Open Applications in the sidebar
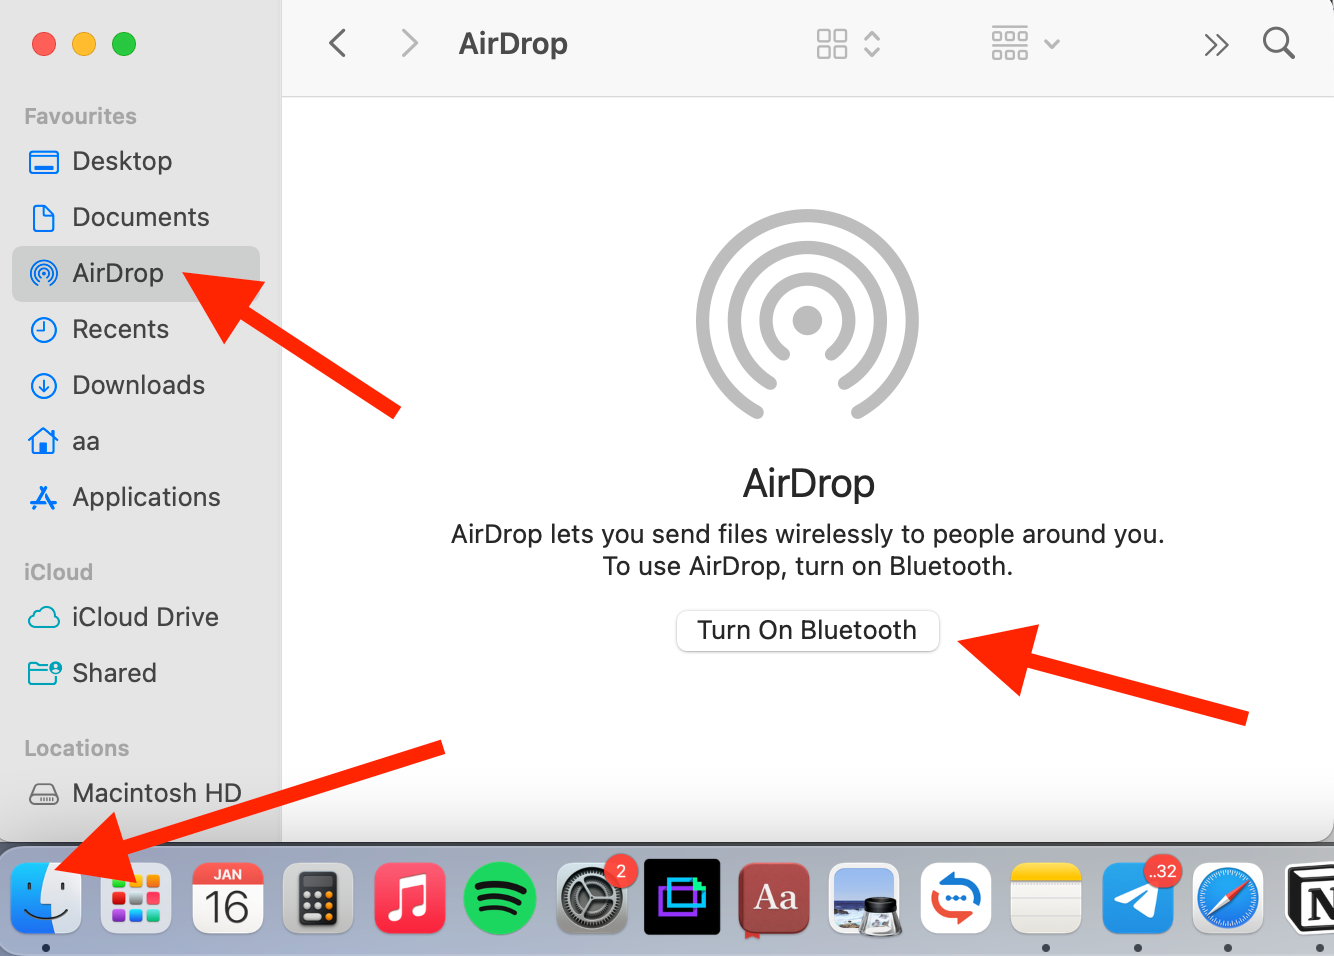Screen dimensions: 1334x956 pos(136,497)
